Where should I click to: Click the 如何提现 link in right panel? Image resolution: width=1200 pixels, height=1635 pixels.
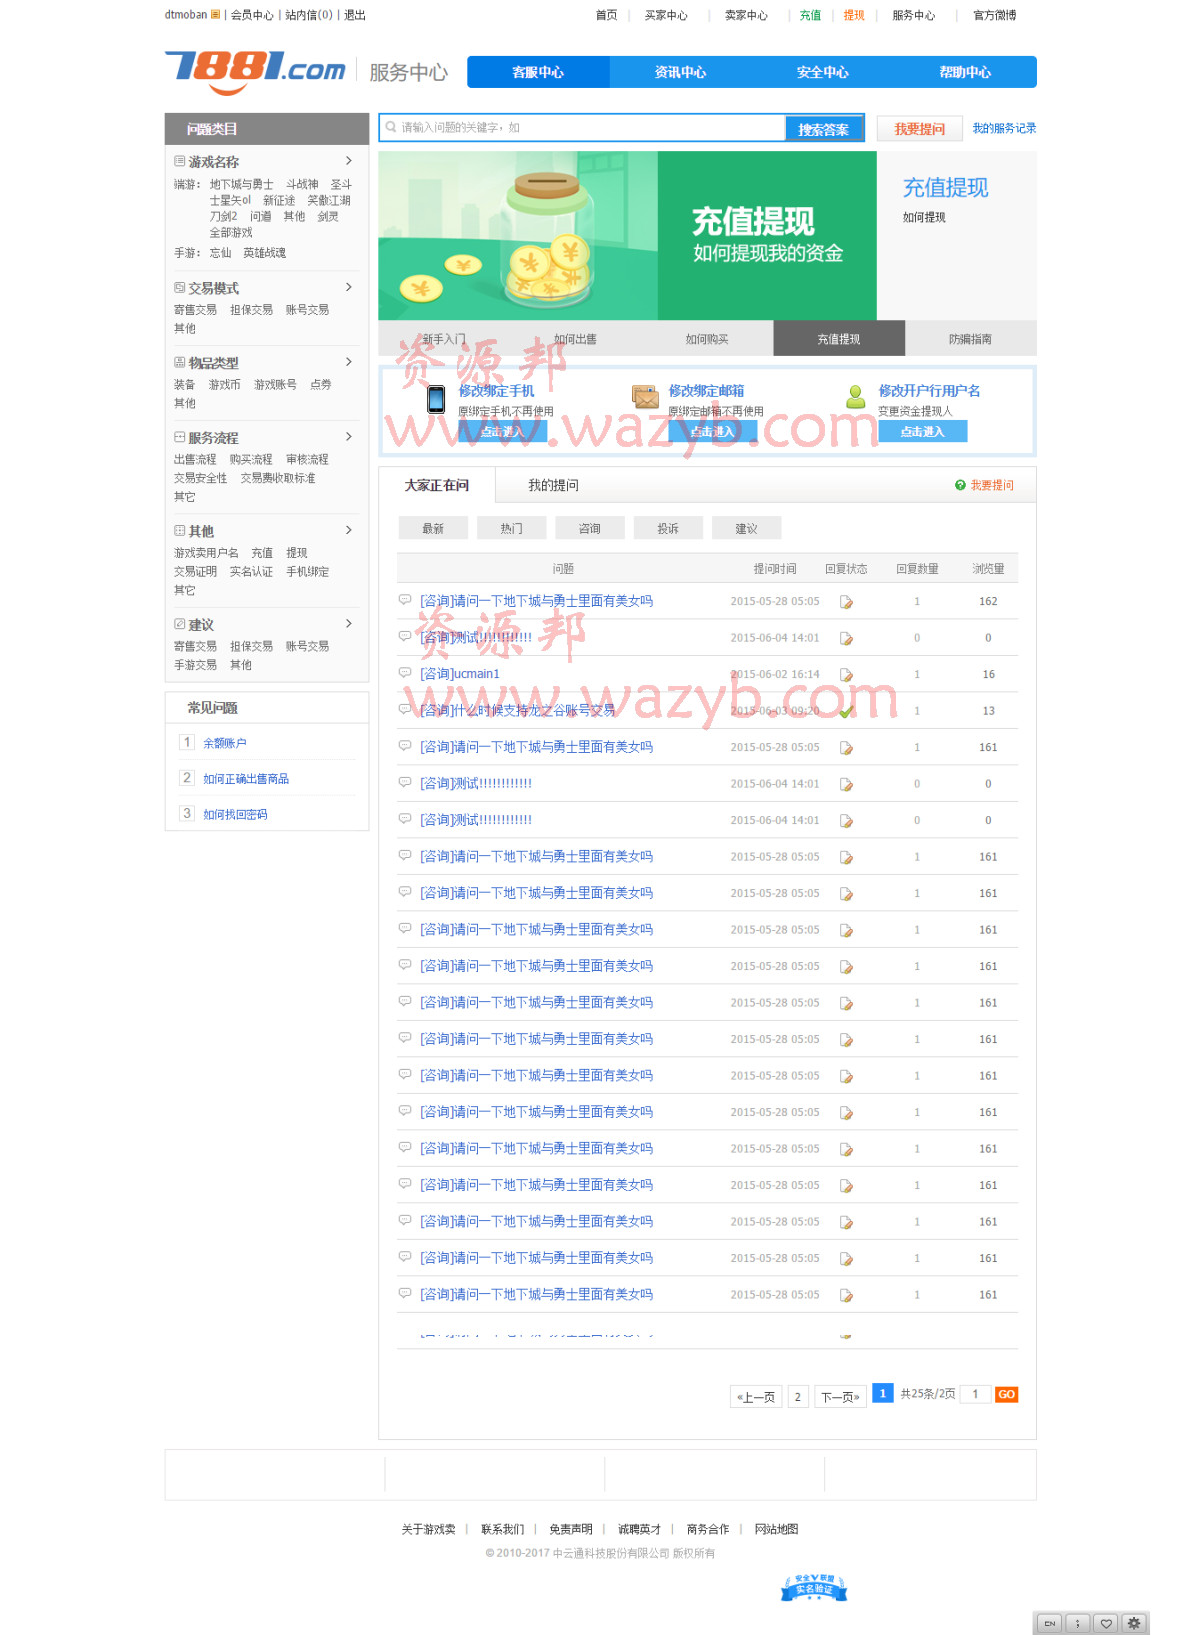coord(924,217)
